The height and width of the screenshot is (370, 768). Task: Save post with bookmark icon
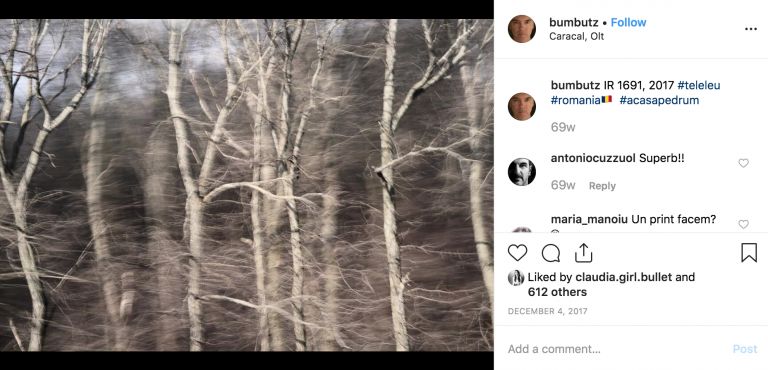(x=749, y=253)
